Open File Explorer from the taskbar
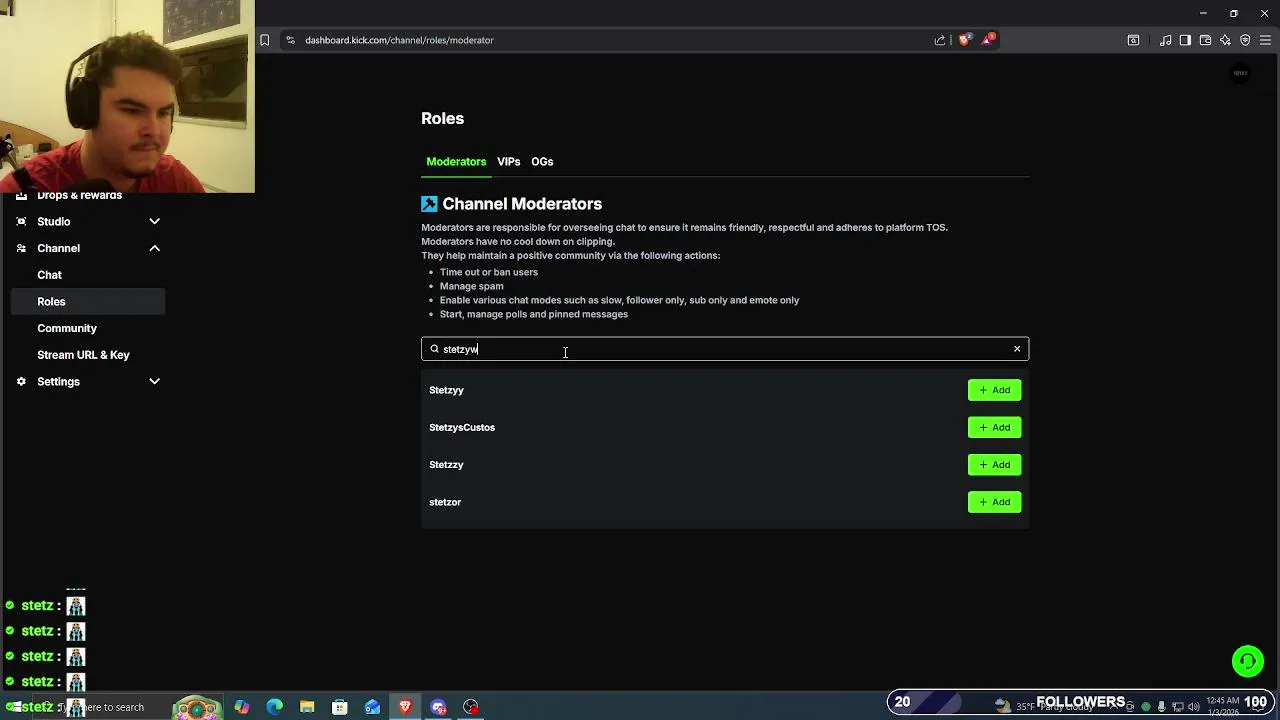The image size is (1280, 720). (x=307, y=707)
